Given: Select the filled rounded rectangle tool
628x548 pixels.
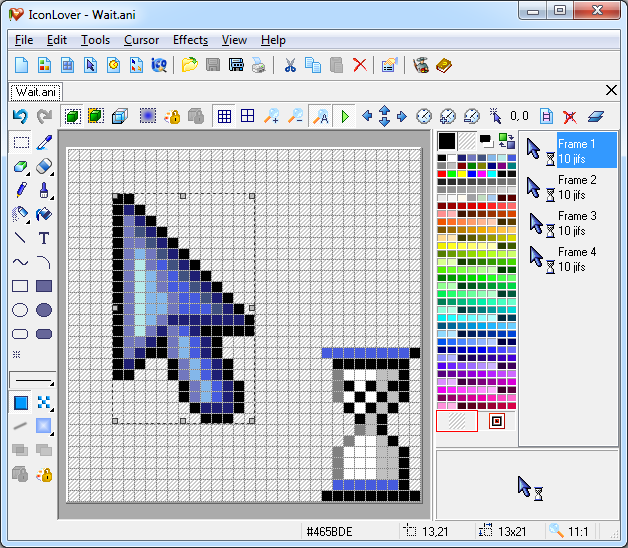Looking at the screenshot, I should [x=44, y=334].
